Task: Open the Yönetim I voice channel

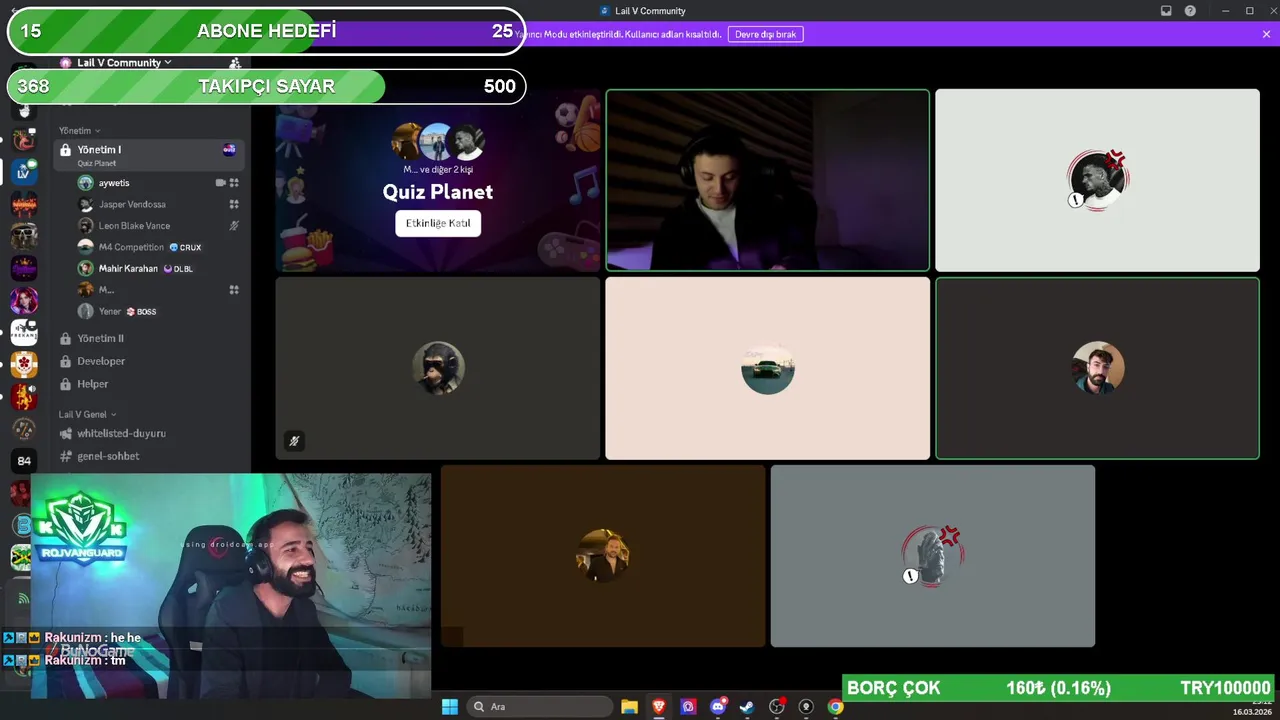Action: 149,154
